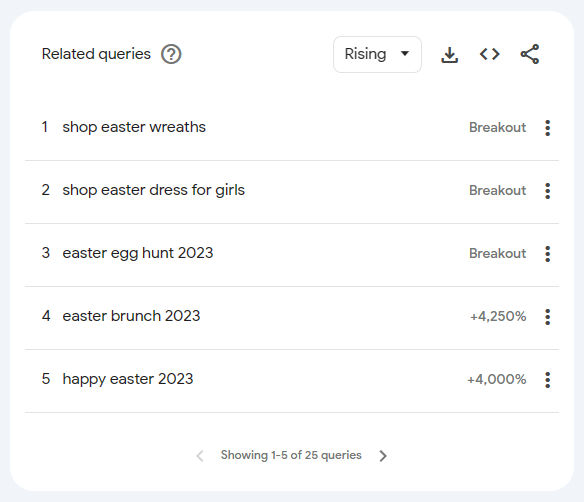Open more options for easter egg hunt 2023

(548, 254)
